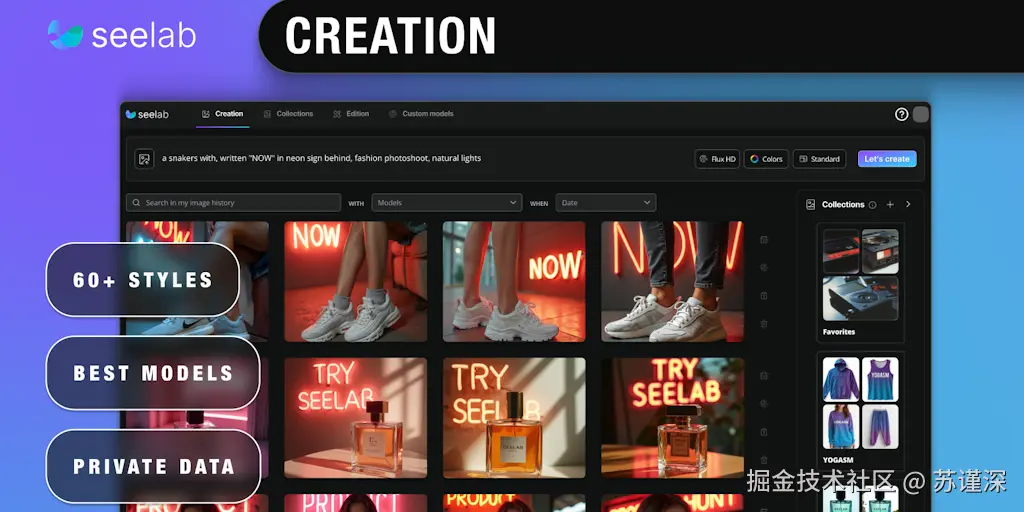Open the jeans and sneakers image with large NOW letters
The image size is (1024, 512).
(x=672, y=281)
